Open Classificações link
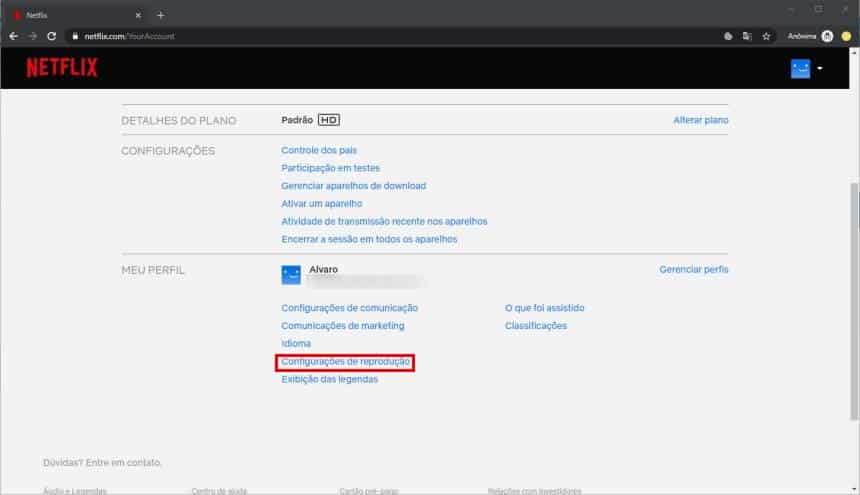This screenshot has height=495, width=860. click(535, 326)
